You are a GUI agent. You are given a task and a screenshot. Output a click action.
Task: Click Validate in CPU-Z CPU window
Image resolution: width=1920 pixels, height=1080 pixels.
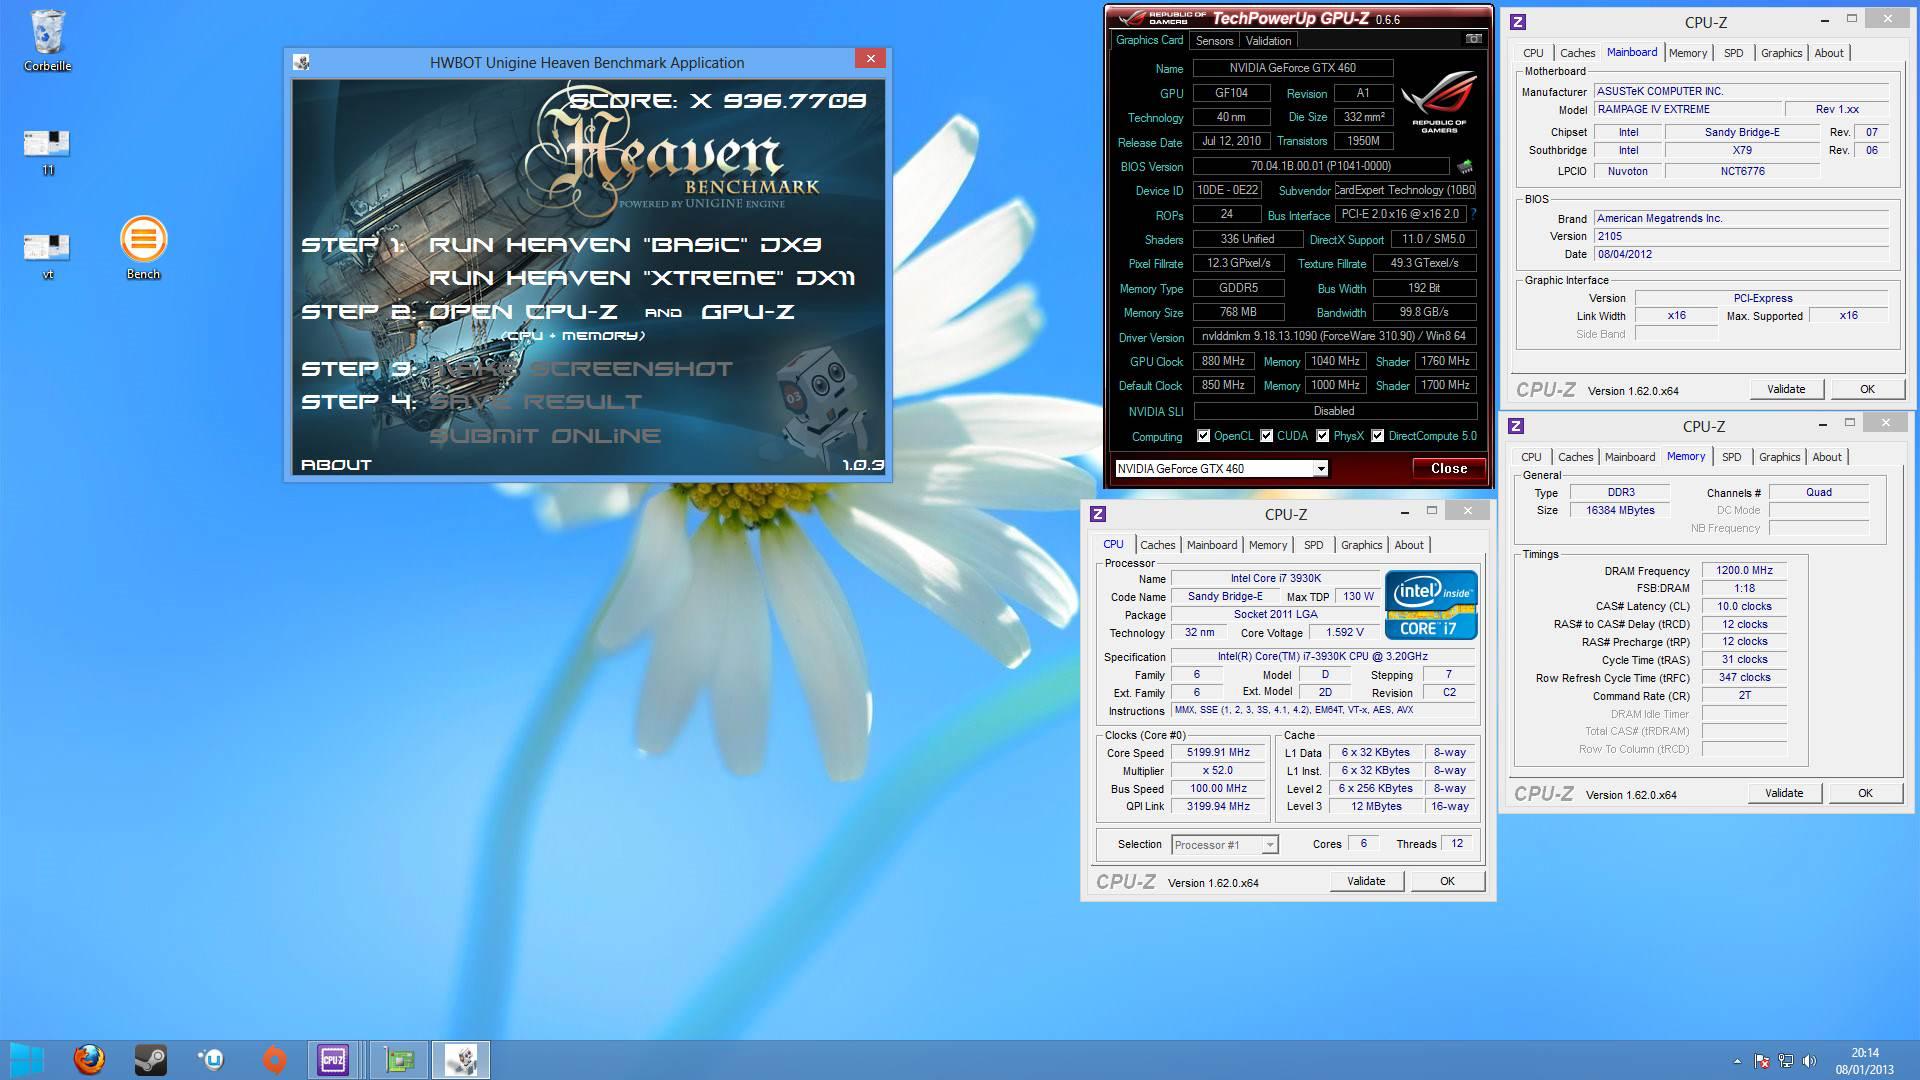click(x=1366, y=881)
